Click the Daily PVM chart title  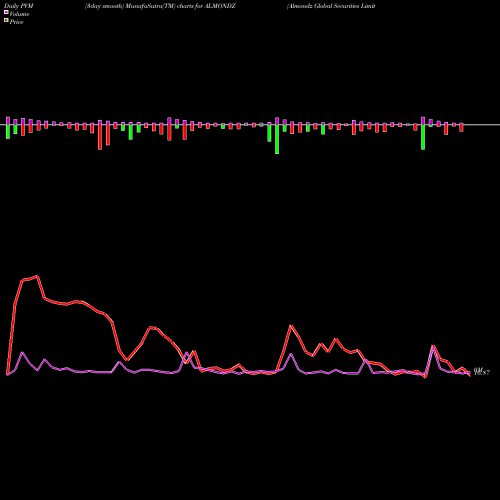tap(19, 6)
